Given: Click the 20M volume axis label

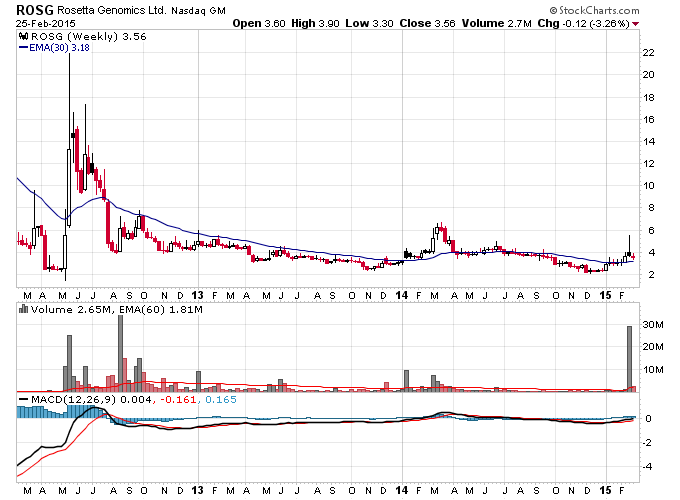Looking at the screenshot, I should (x=653, y=346).
